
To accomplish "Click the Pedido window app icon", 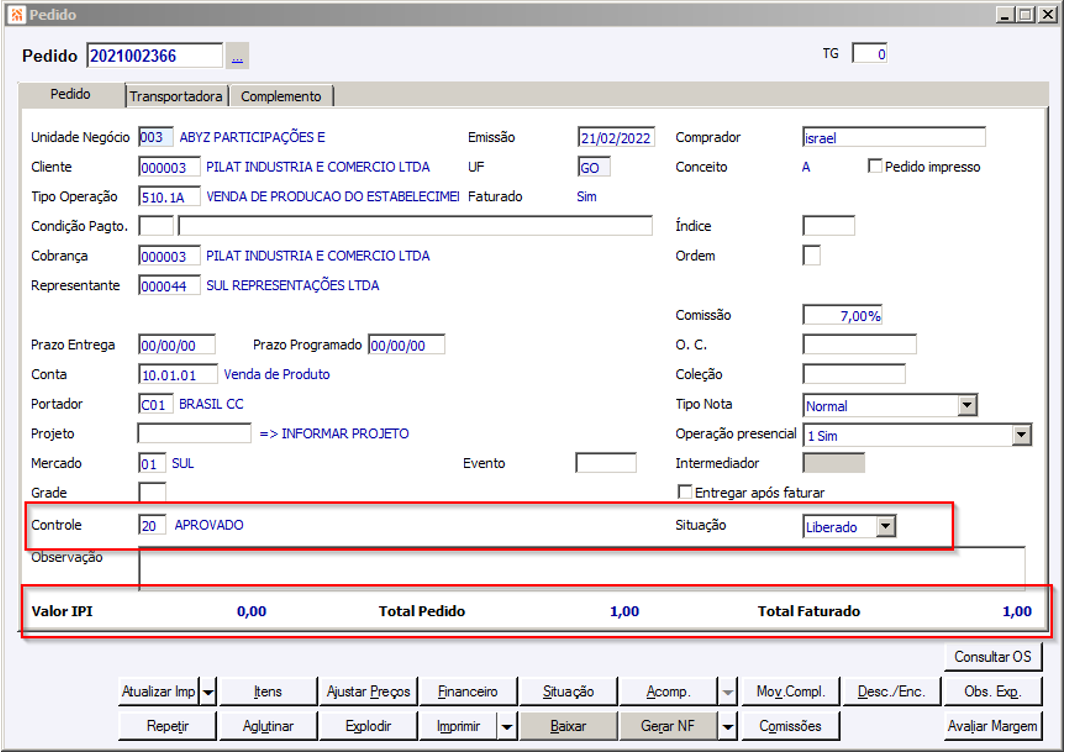I will pos(16,14).
